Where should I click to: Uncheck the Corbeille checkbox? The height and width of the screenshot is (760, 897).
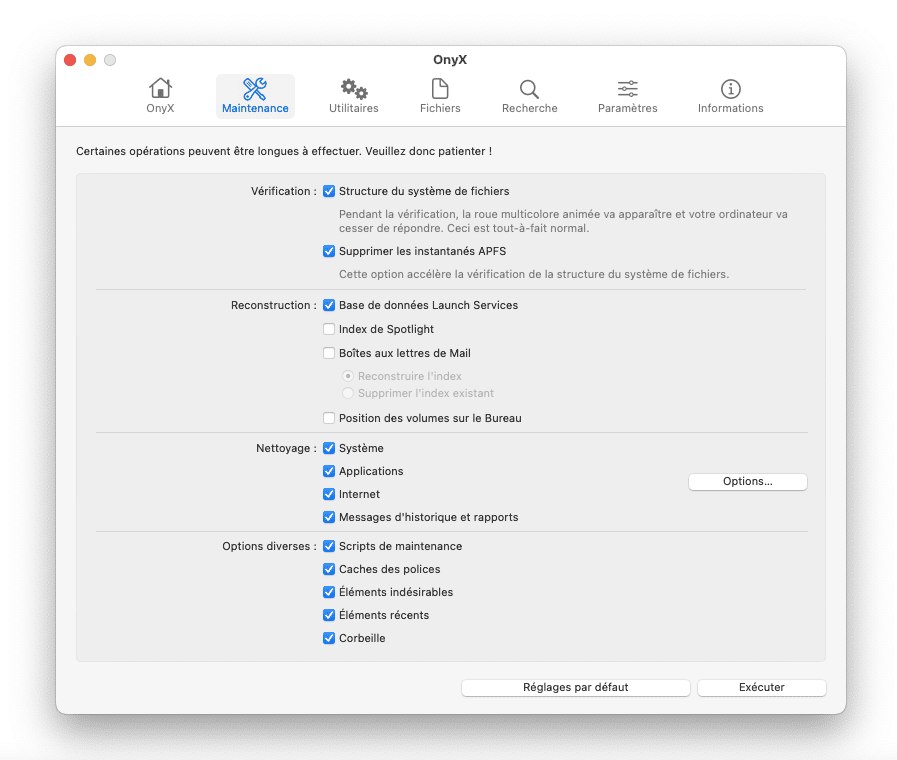click(x=329, y=638)
